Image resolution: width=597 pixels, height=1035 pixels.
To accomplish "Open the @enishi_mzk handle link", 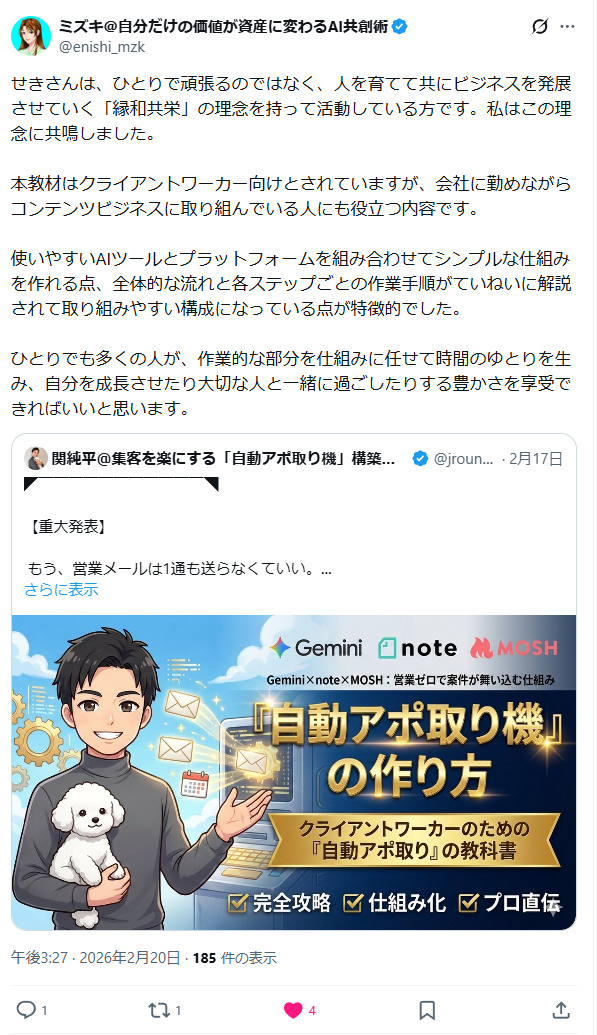I will click(x=102, y=47).
